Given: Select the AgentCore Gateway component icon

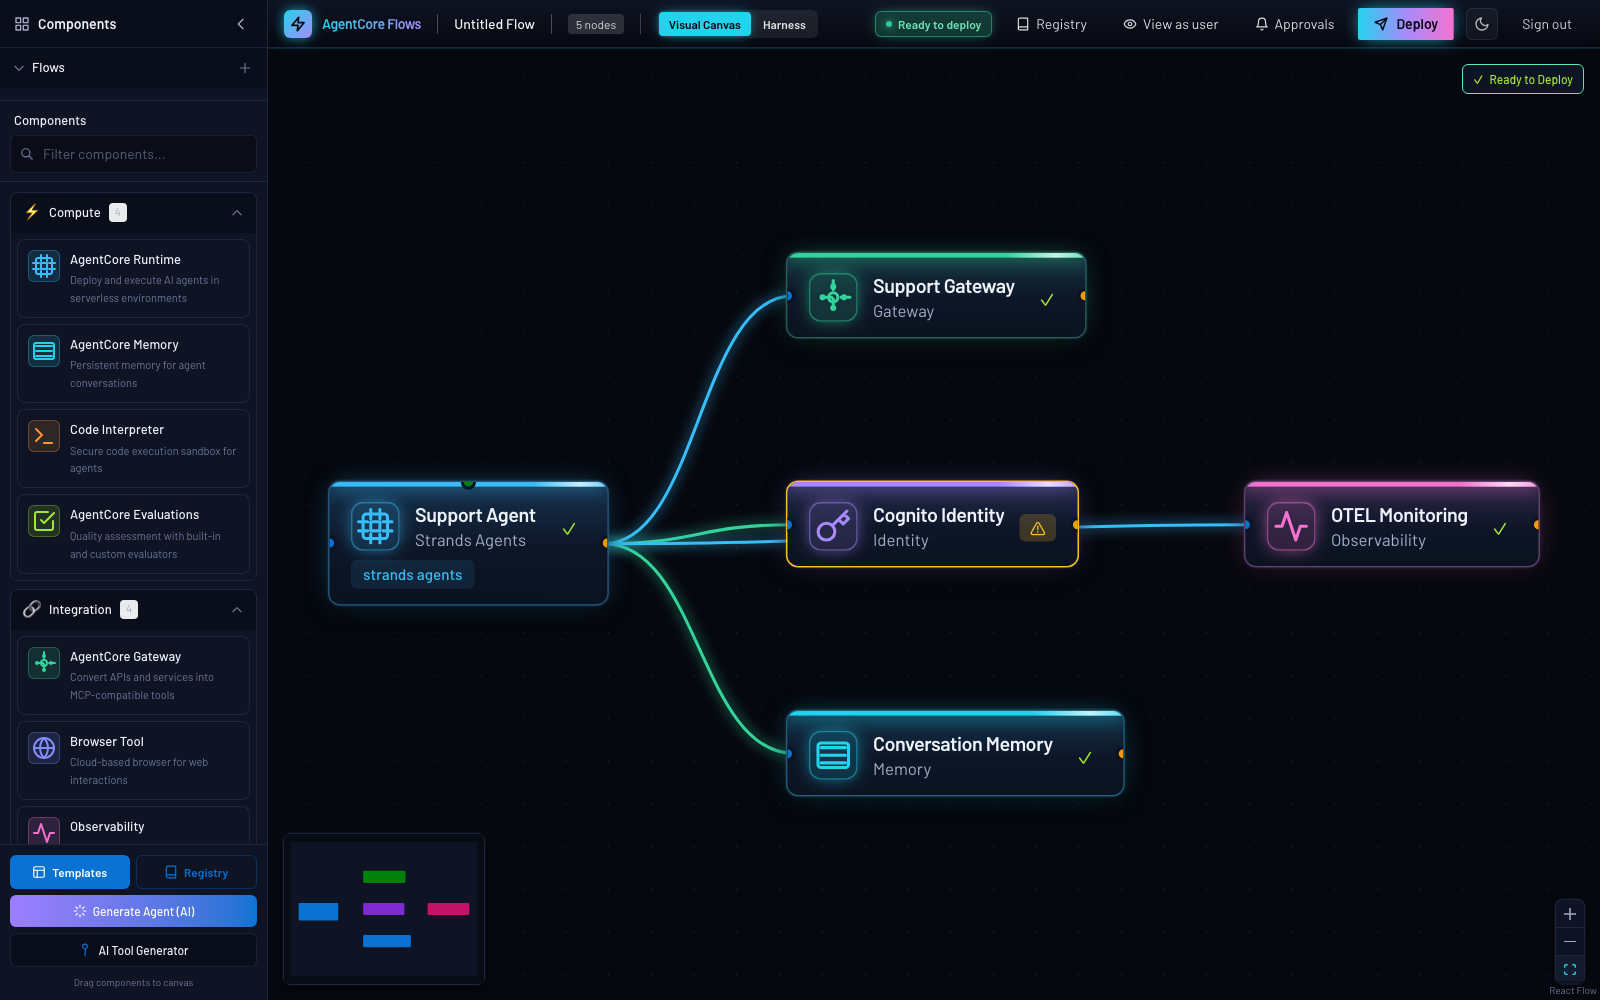Looking at the screenshot, I should (x=44, y=663).
